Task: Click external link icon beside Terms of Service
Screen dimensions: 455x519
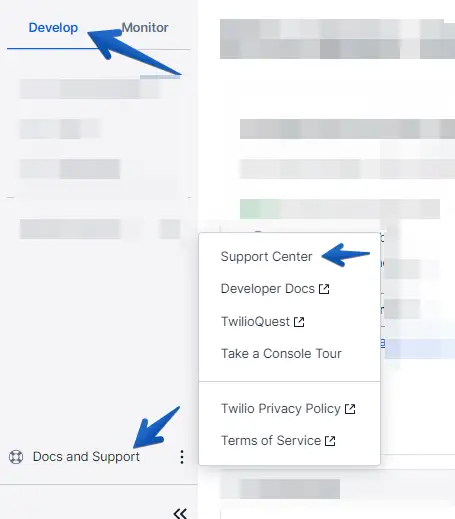Action: (330, 441)
